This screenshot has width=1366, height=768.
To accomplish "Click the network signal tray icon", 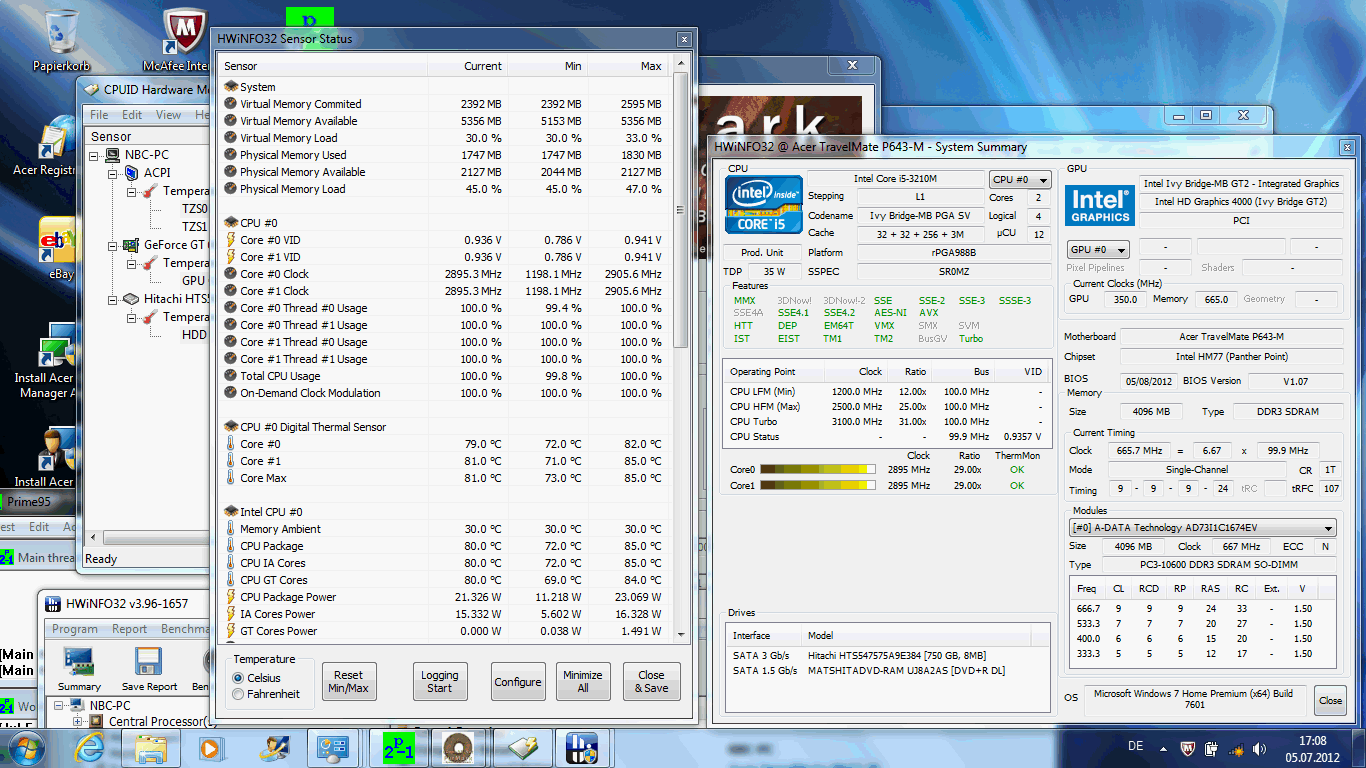I will pyautogui.click(x=1238, y=747).
